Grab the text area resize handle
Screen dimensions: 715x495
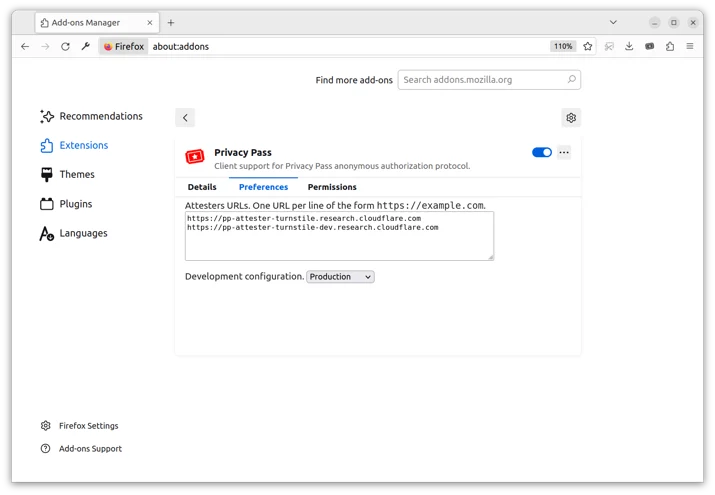pyautogui.click(x=491, y=258)
